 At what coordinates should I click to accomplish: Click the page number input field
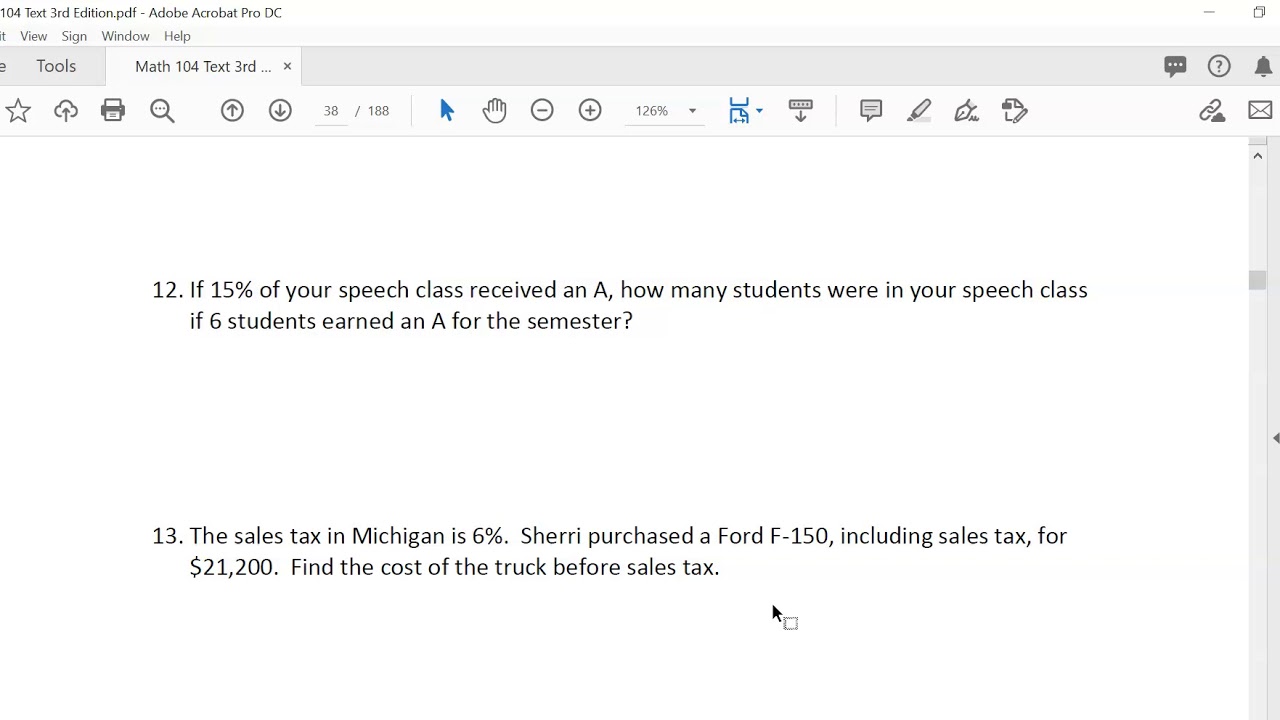[x=331, y=111]
